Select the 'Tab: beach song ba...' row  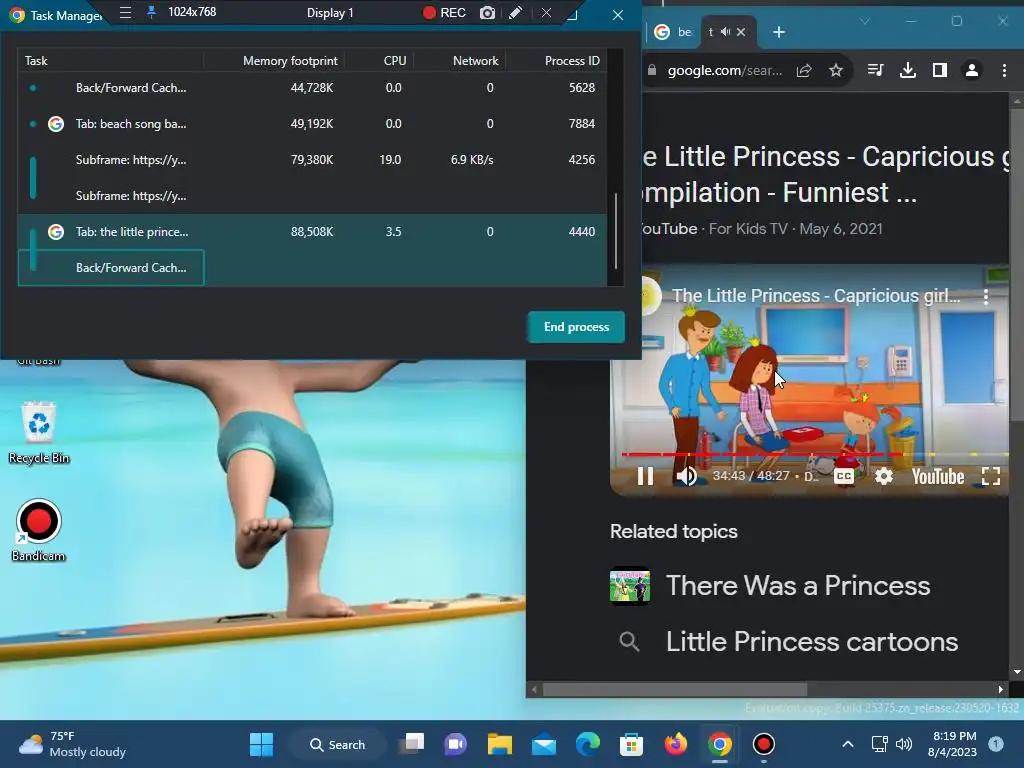pyautogui.click(x=312, y=123)
